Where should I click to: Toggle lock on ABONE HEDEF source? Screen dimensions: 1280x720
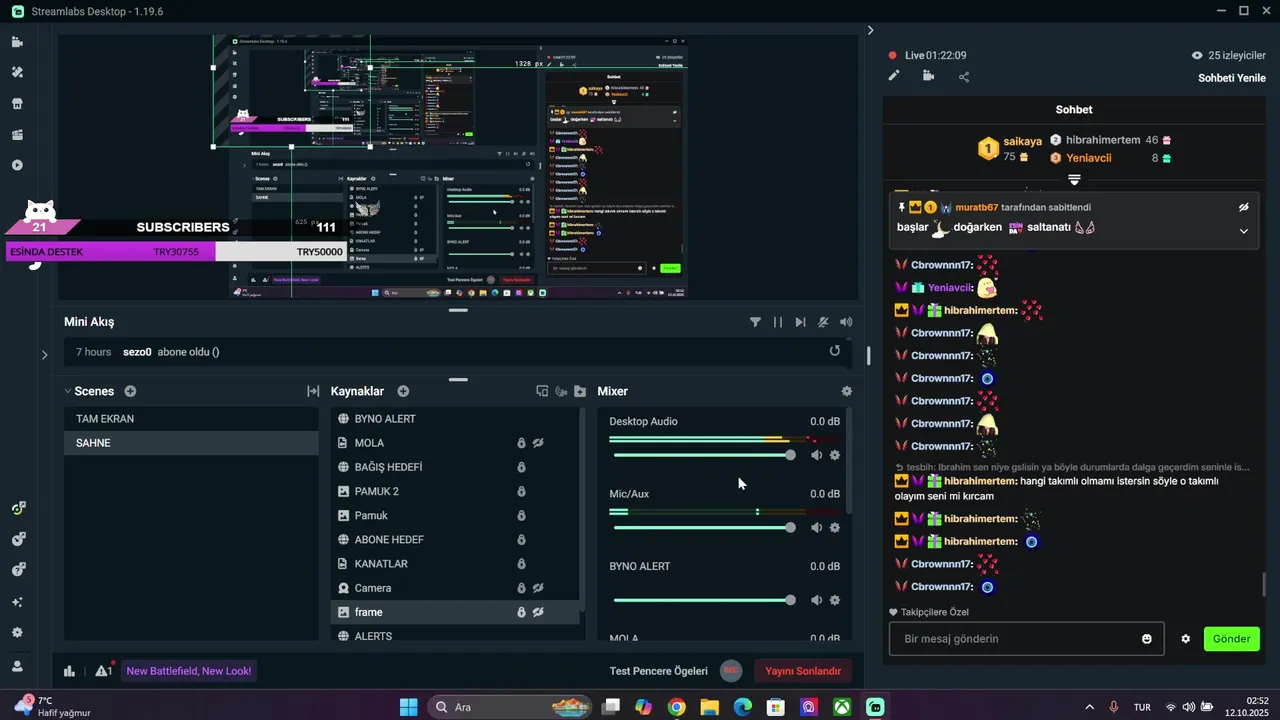pyautogui.click(x=521, y=540)
